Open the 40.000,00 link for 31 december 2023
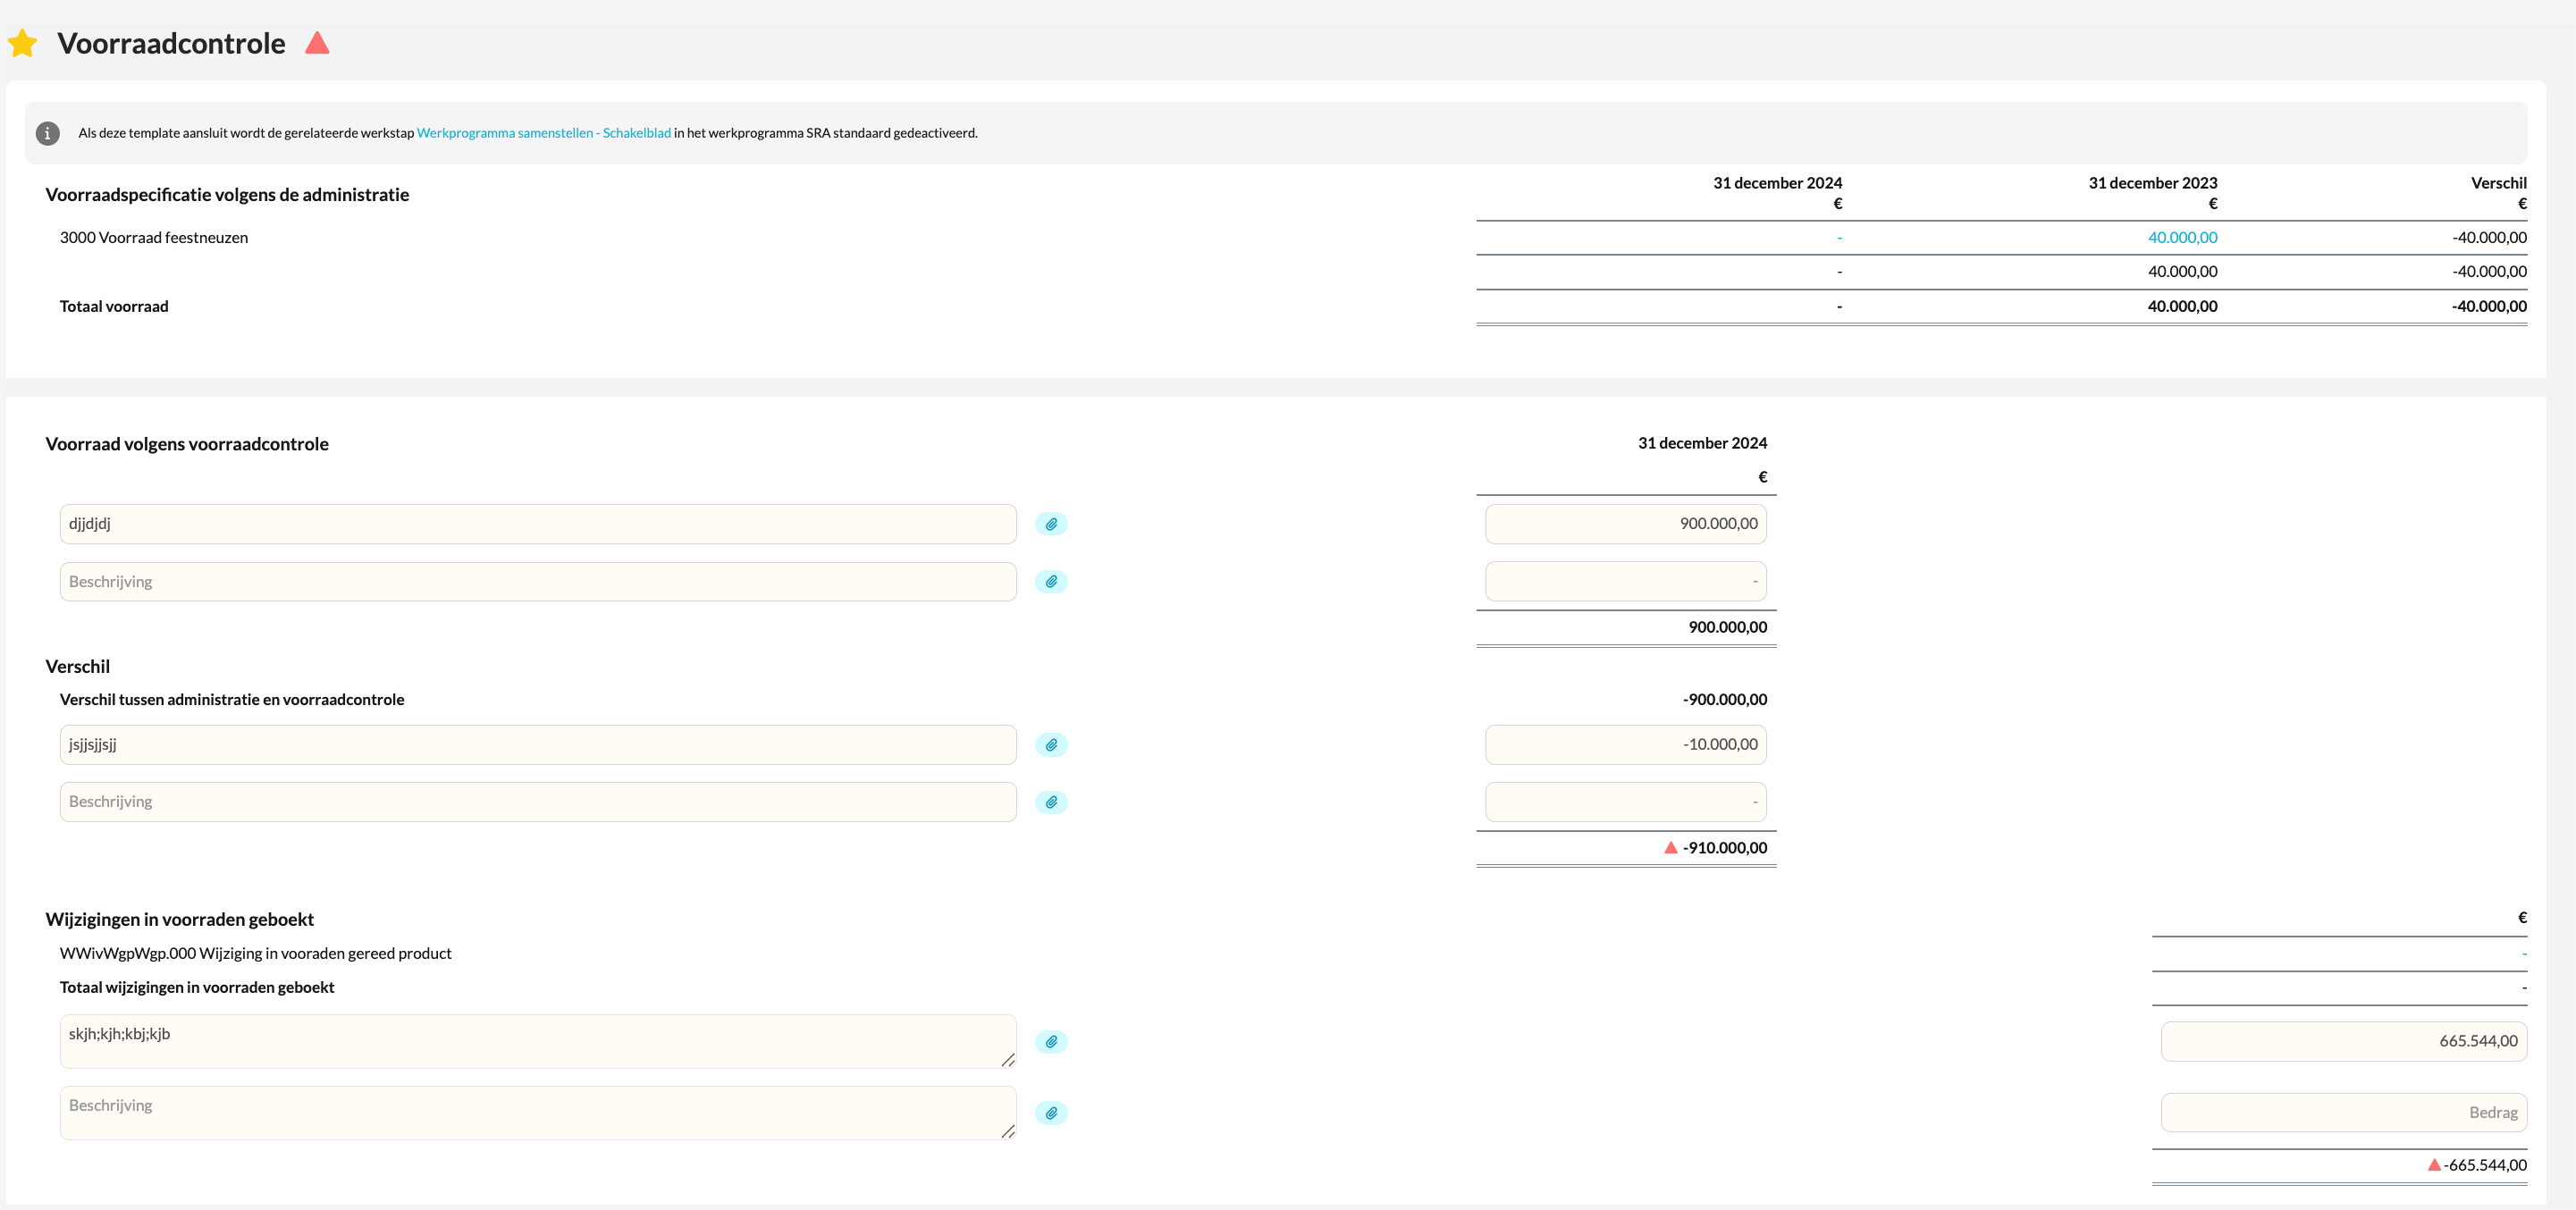 2182,238
